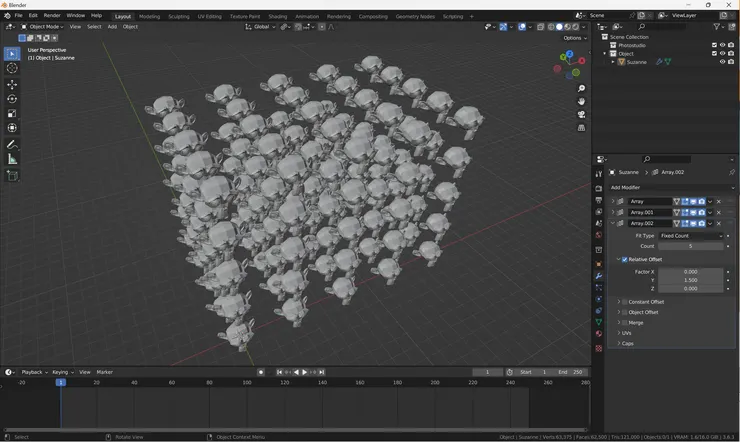Screen dimensions: 740x442
Task: Open the Render menu
Action: [x=52, y=16]
